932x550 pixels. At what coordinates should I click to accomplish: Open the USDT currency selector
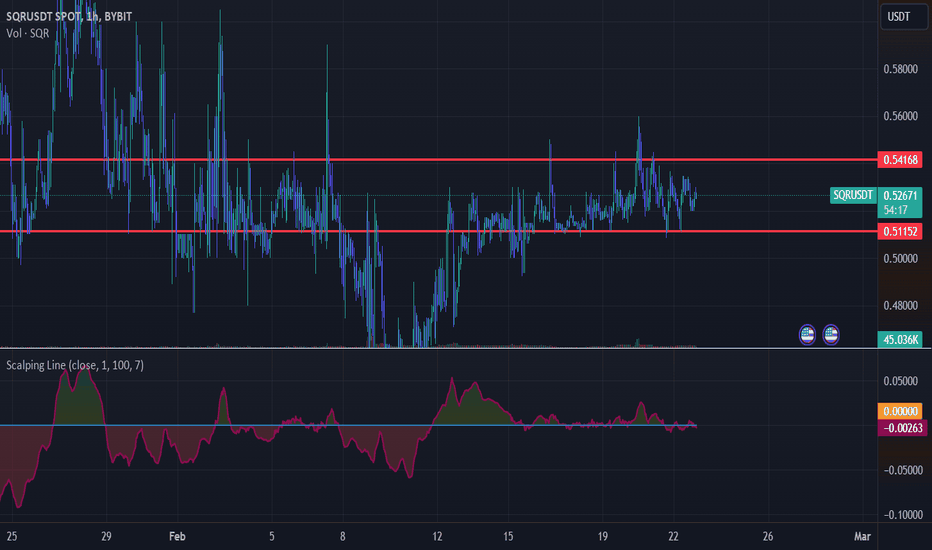coord(903,17)
